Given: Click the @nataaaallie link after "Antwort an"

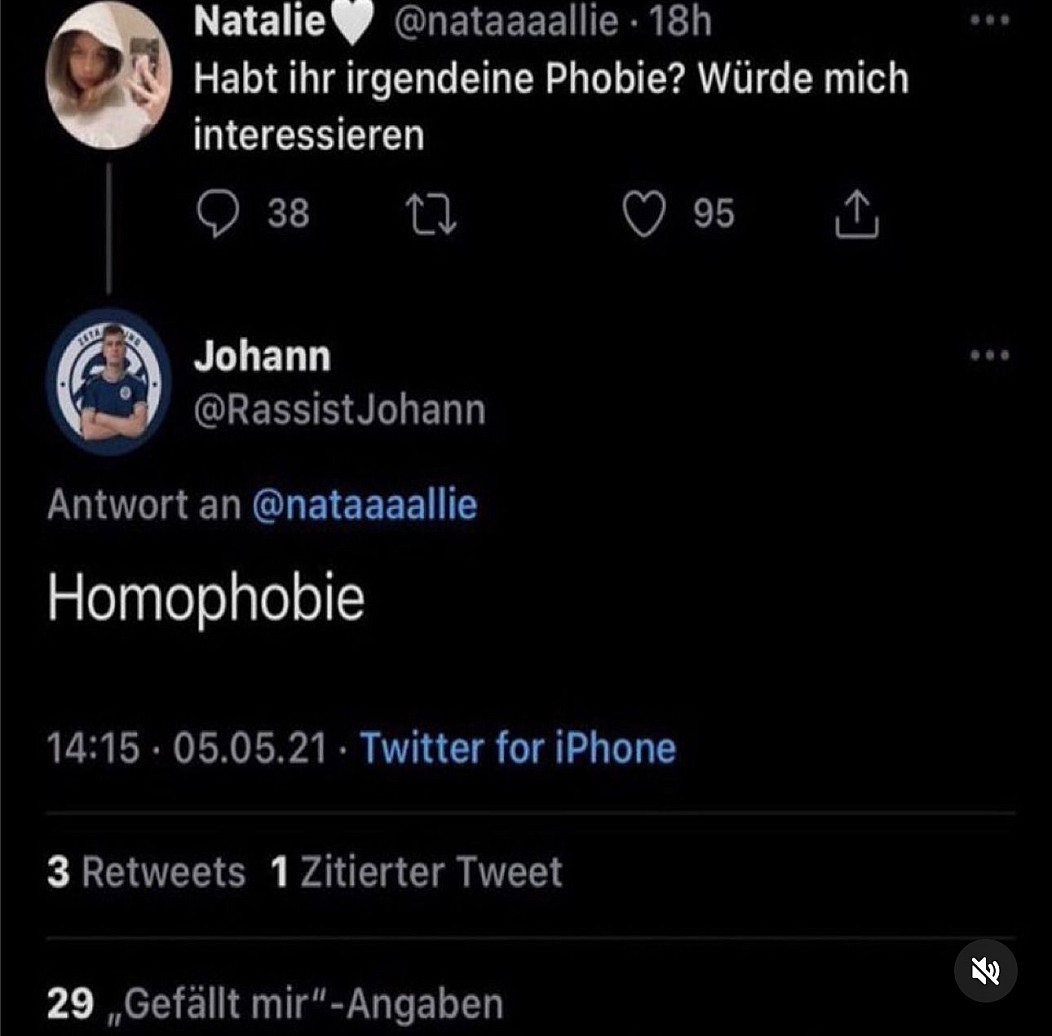Looking at the screenshot, I should coord(364,504).
